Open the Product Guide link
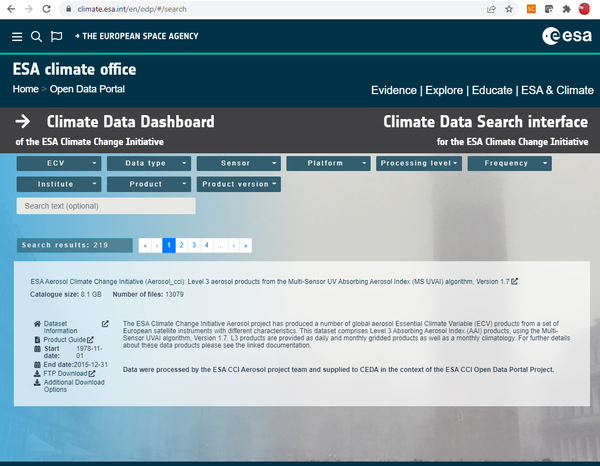Screen dimensions: 600x466 64,340
